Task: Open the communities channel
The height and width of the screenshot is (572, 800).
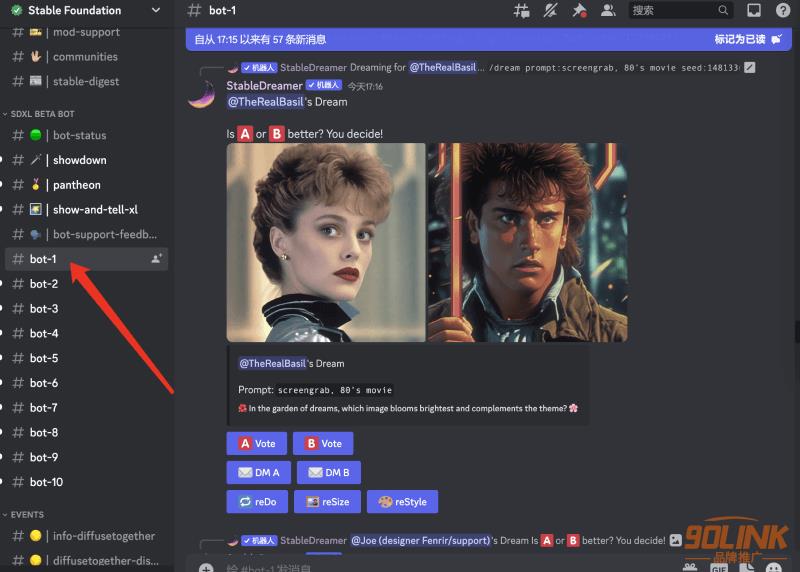Action: click(87, 57)
